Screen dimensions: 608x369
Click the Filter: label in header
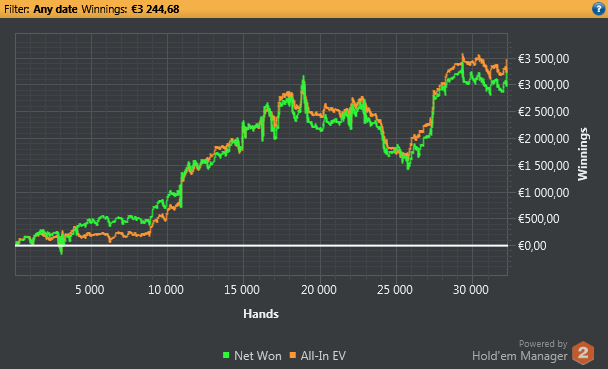point(17,9)
